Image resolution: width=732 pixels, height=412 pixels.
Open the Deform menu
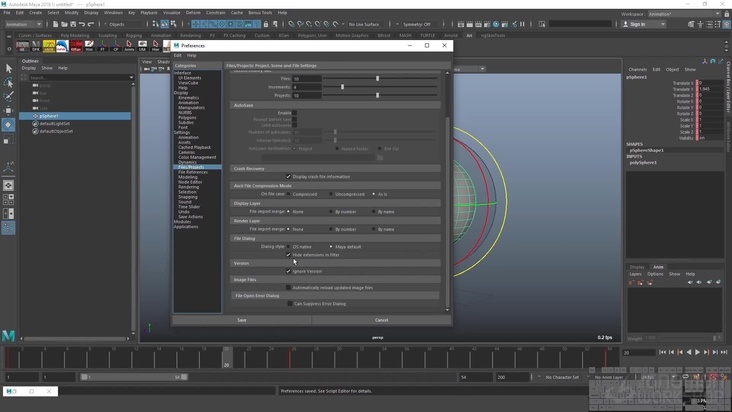coord(193,13)
